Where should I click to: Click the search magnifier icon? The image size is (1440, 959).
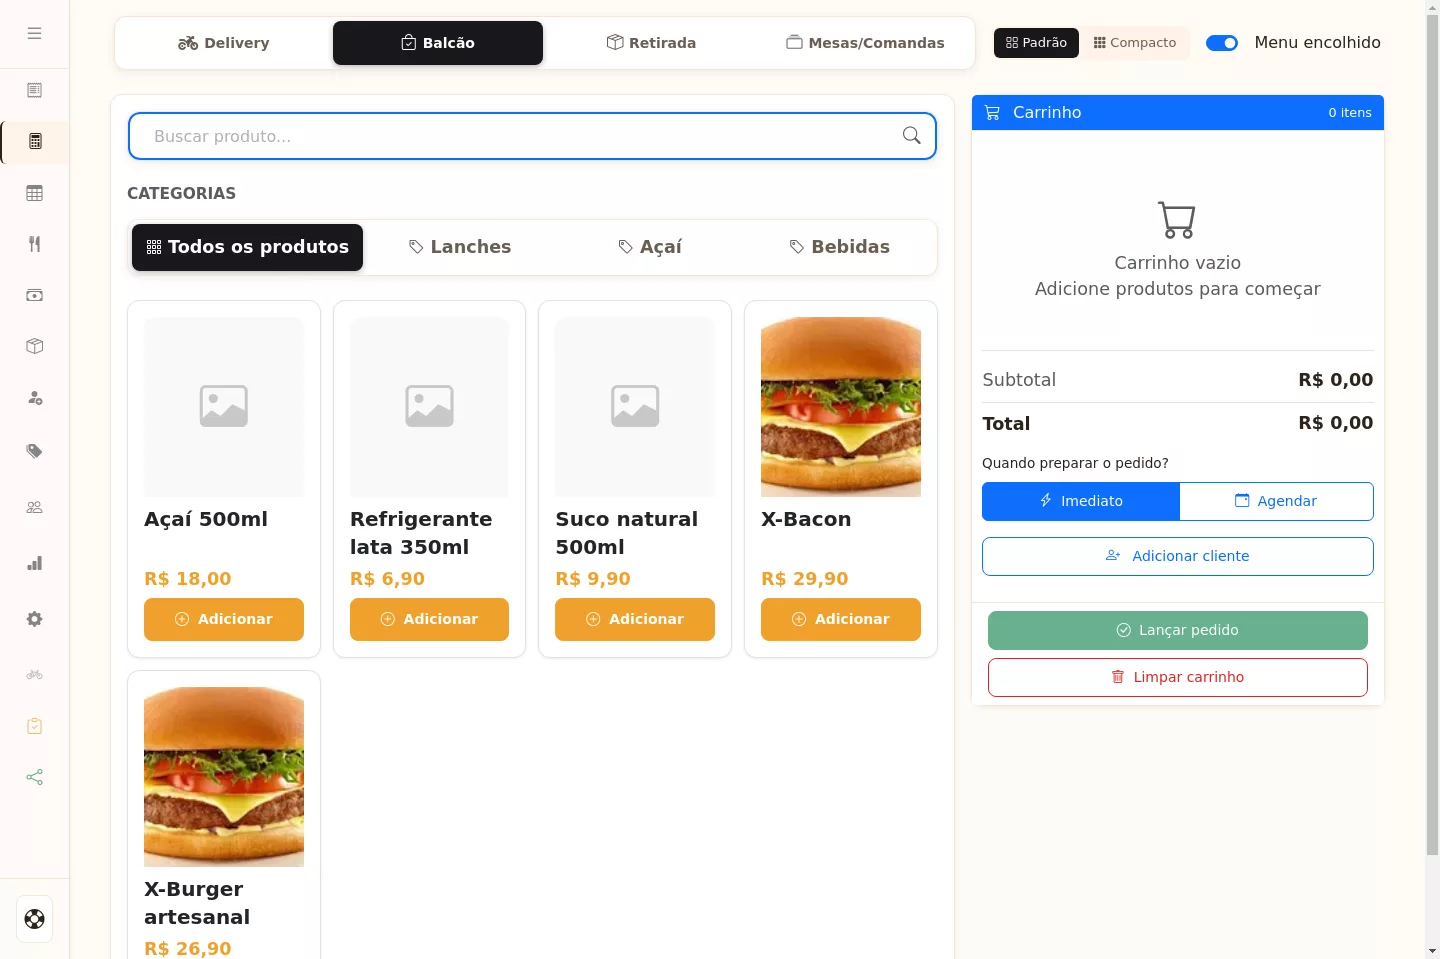pos(911,135)
